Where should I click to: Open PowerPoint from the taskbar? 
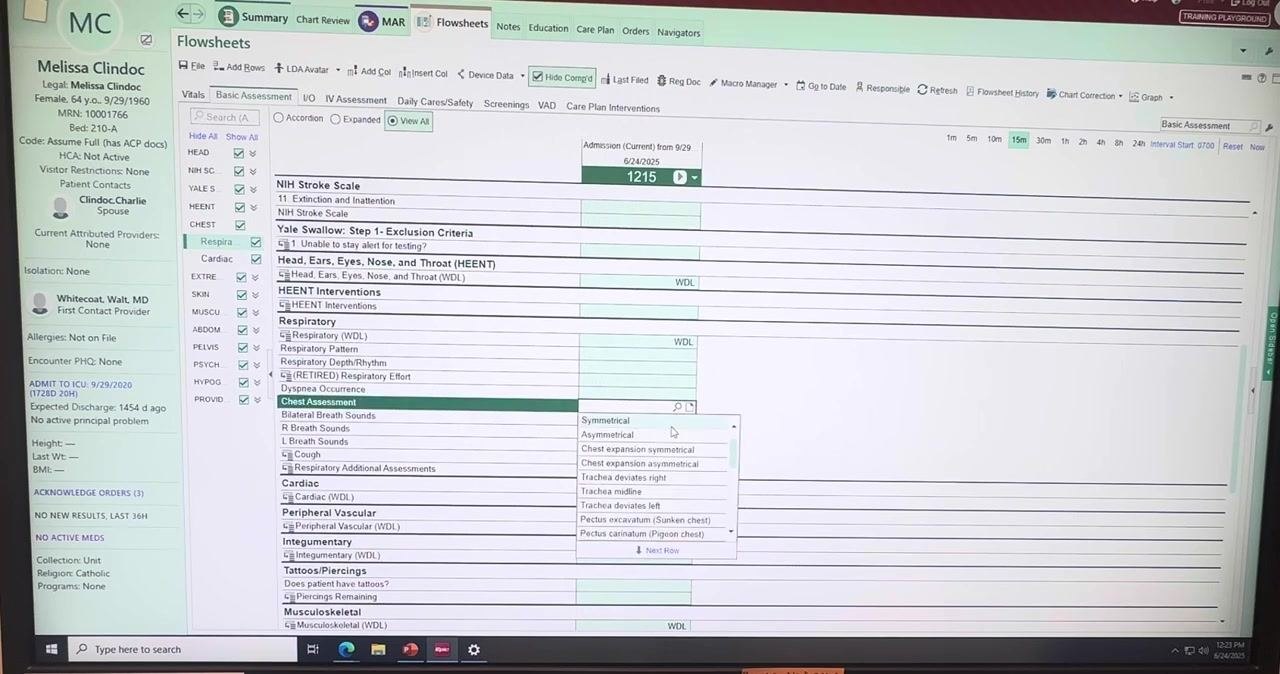[410, 649]
